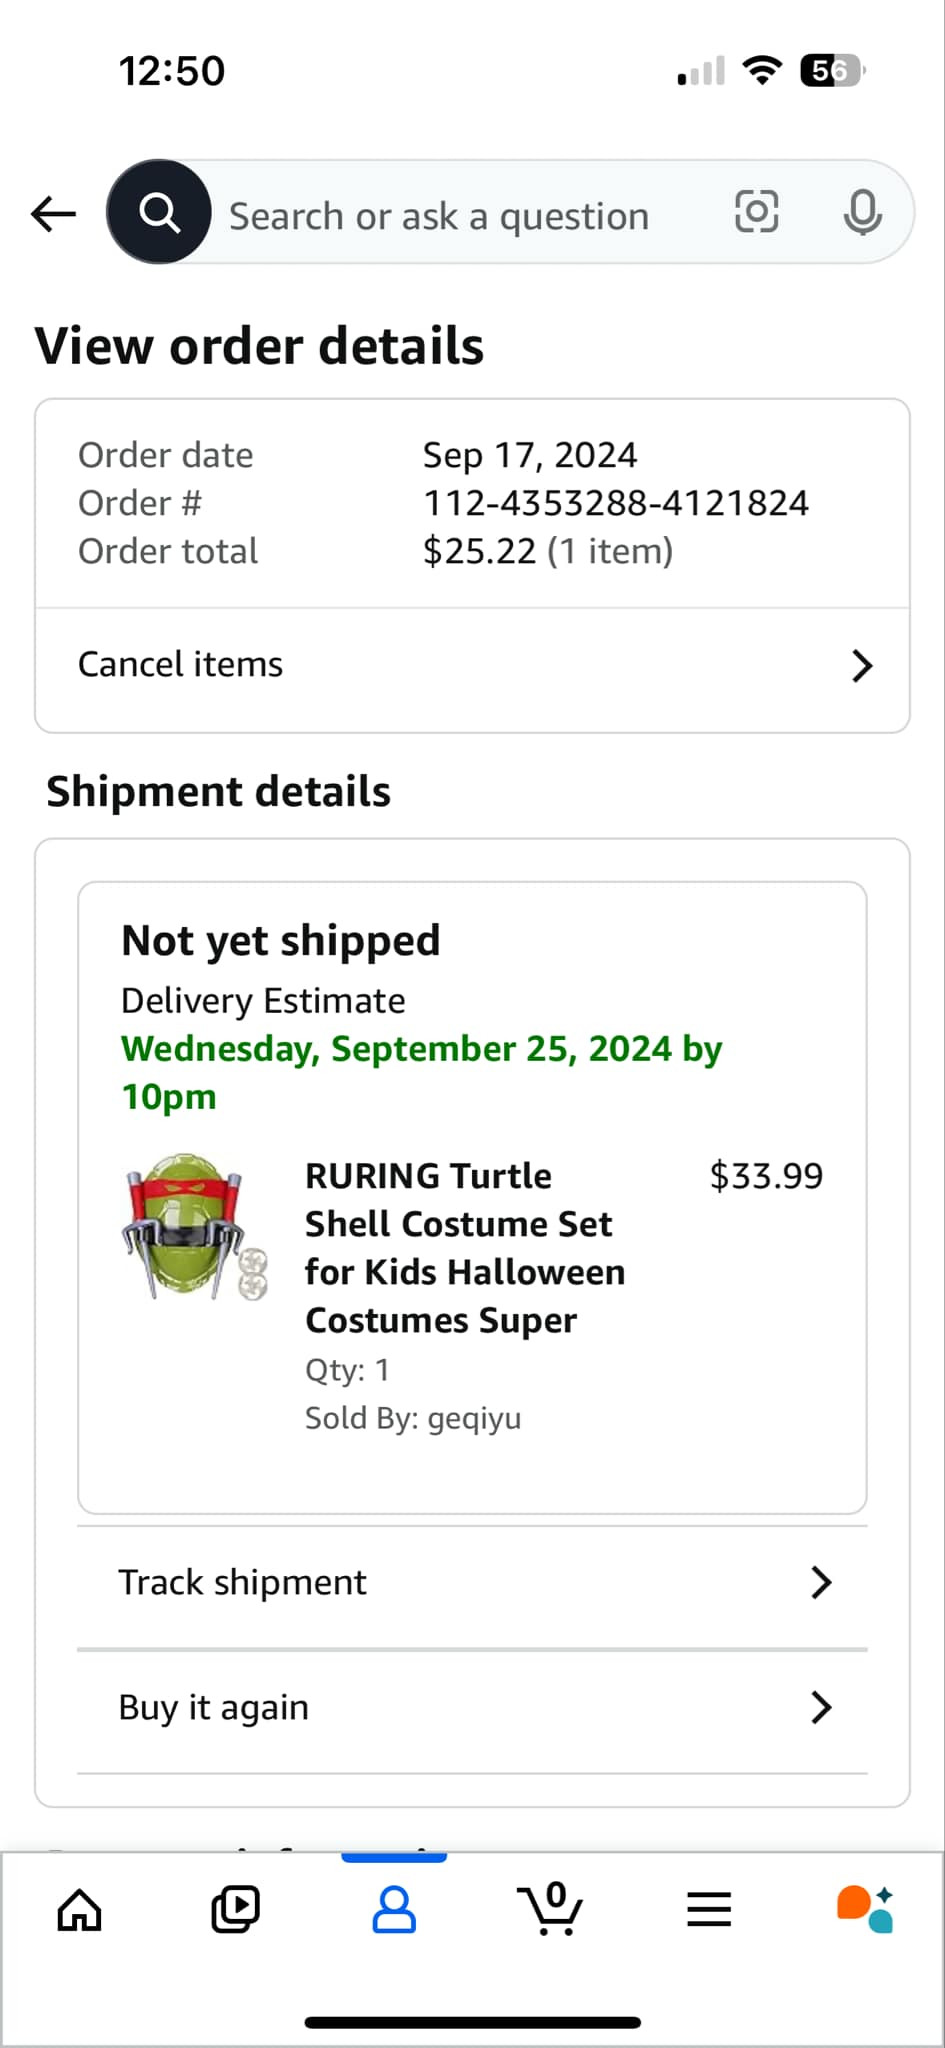Tap the turtle shell costume thumbnail
The width and height of the screenshot is (945, 2048).
(x=194, y=1228)
